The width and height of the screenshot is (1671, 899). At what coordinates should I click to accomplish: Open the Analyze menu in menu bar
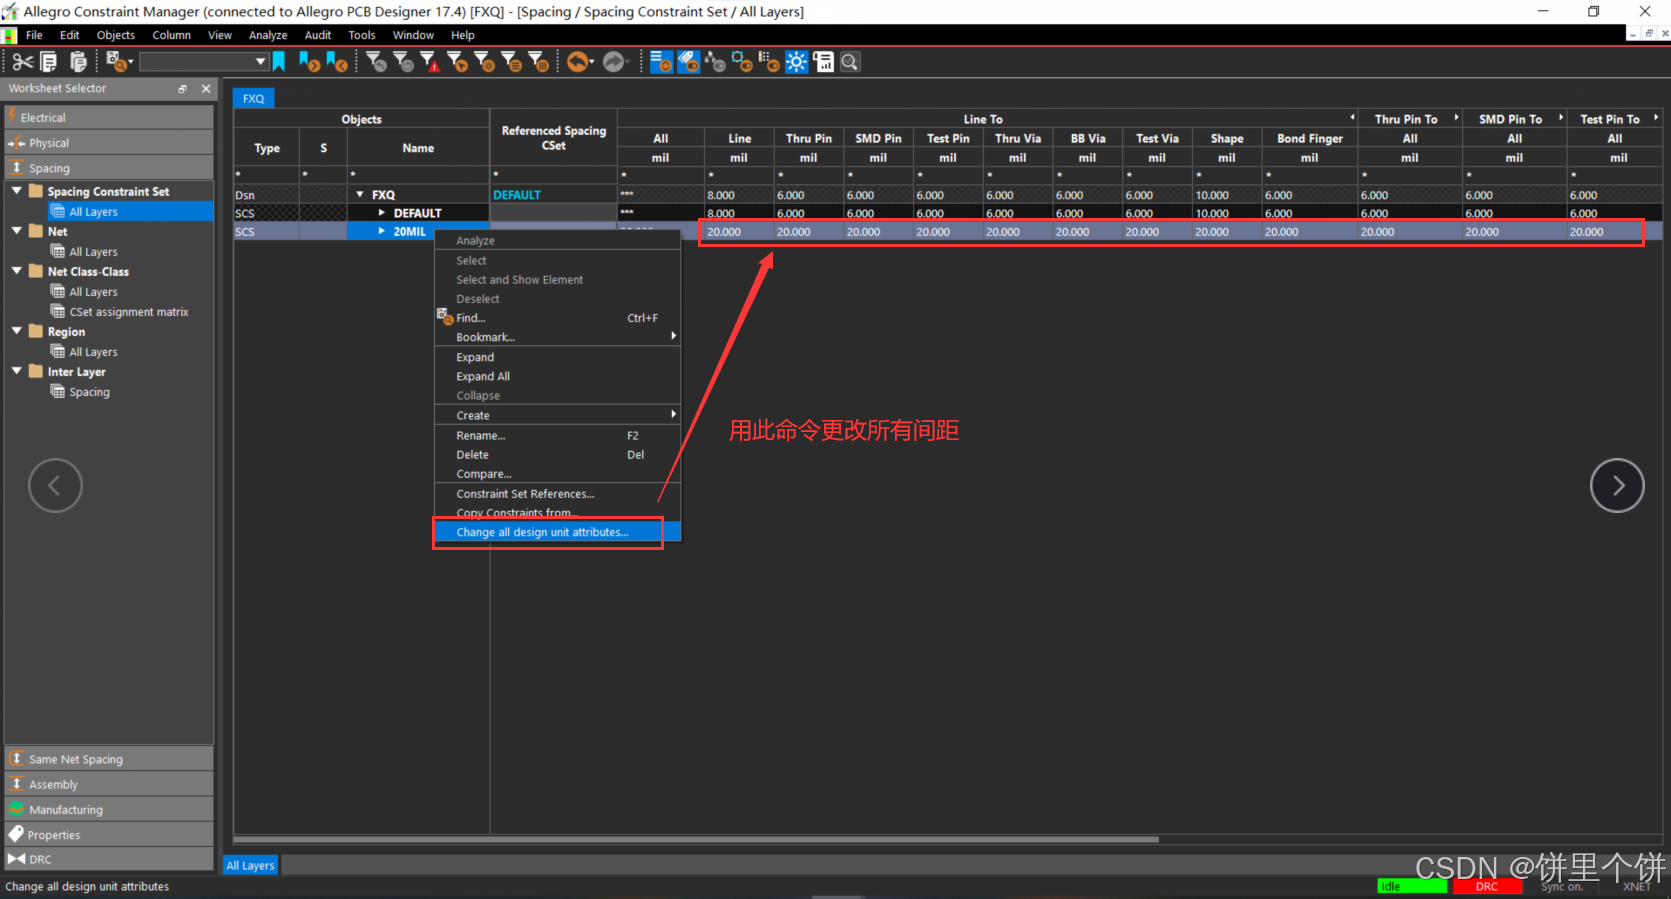tap(268, 35)
